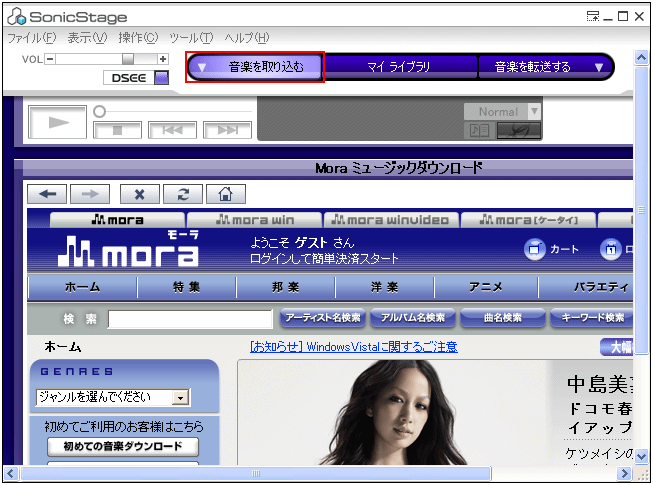Open the 操作(C) menu

tap(138, 38)
